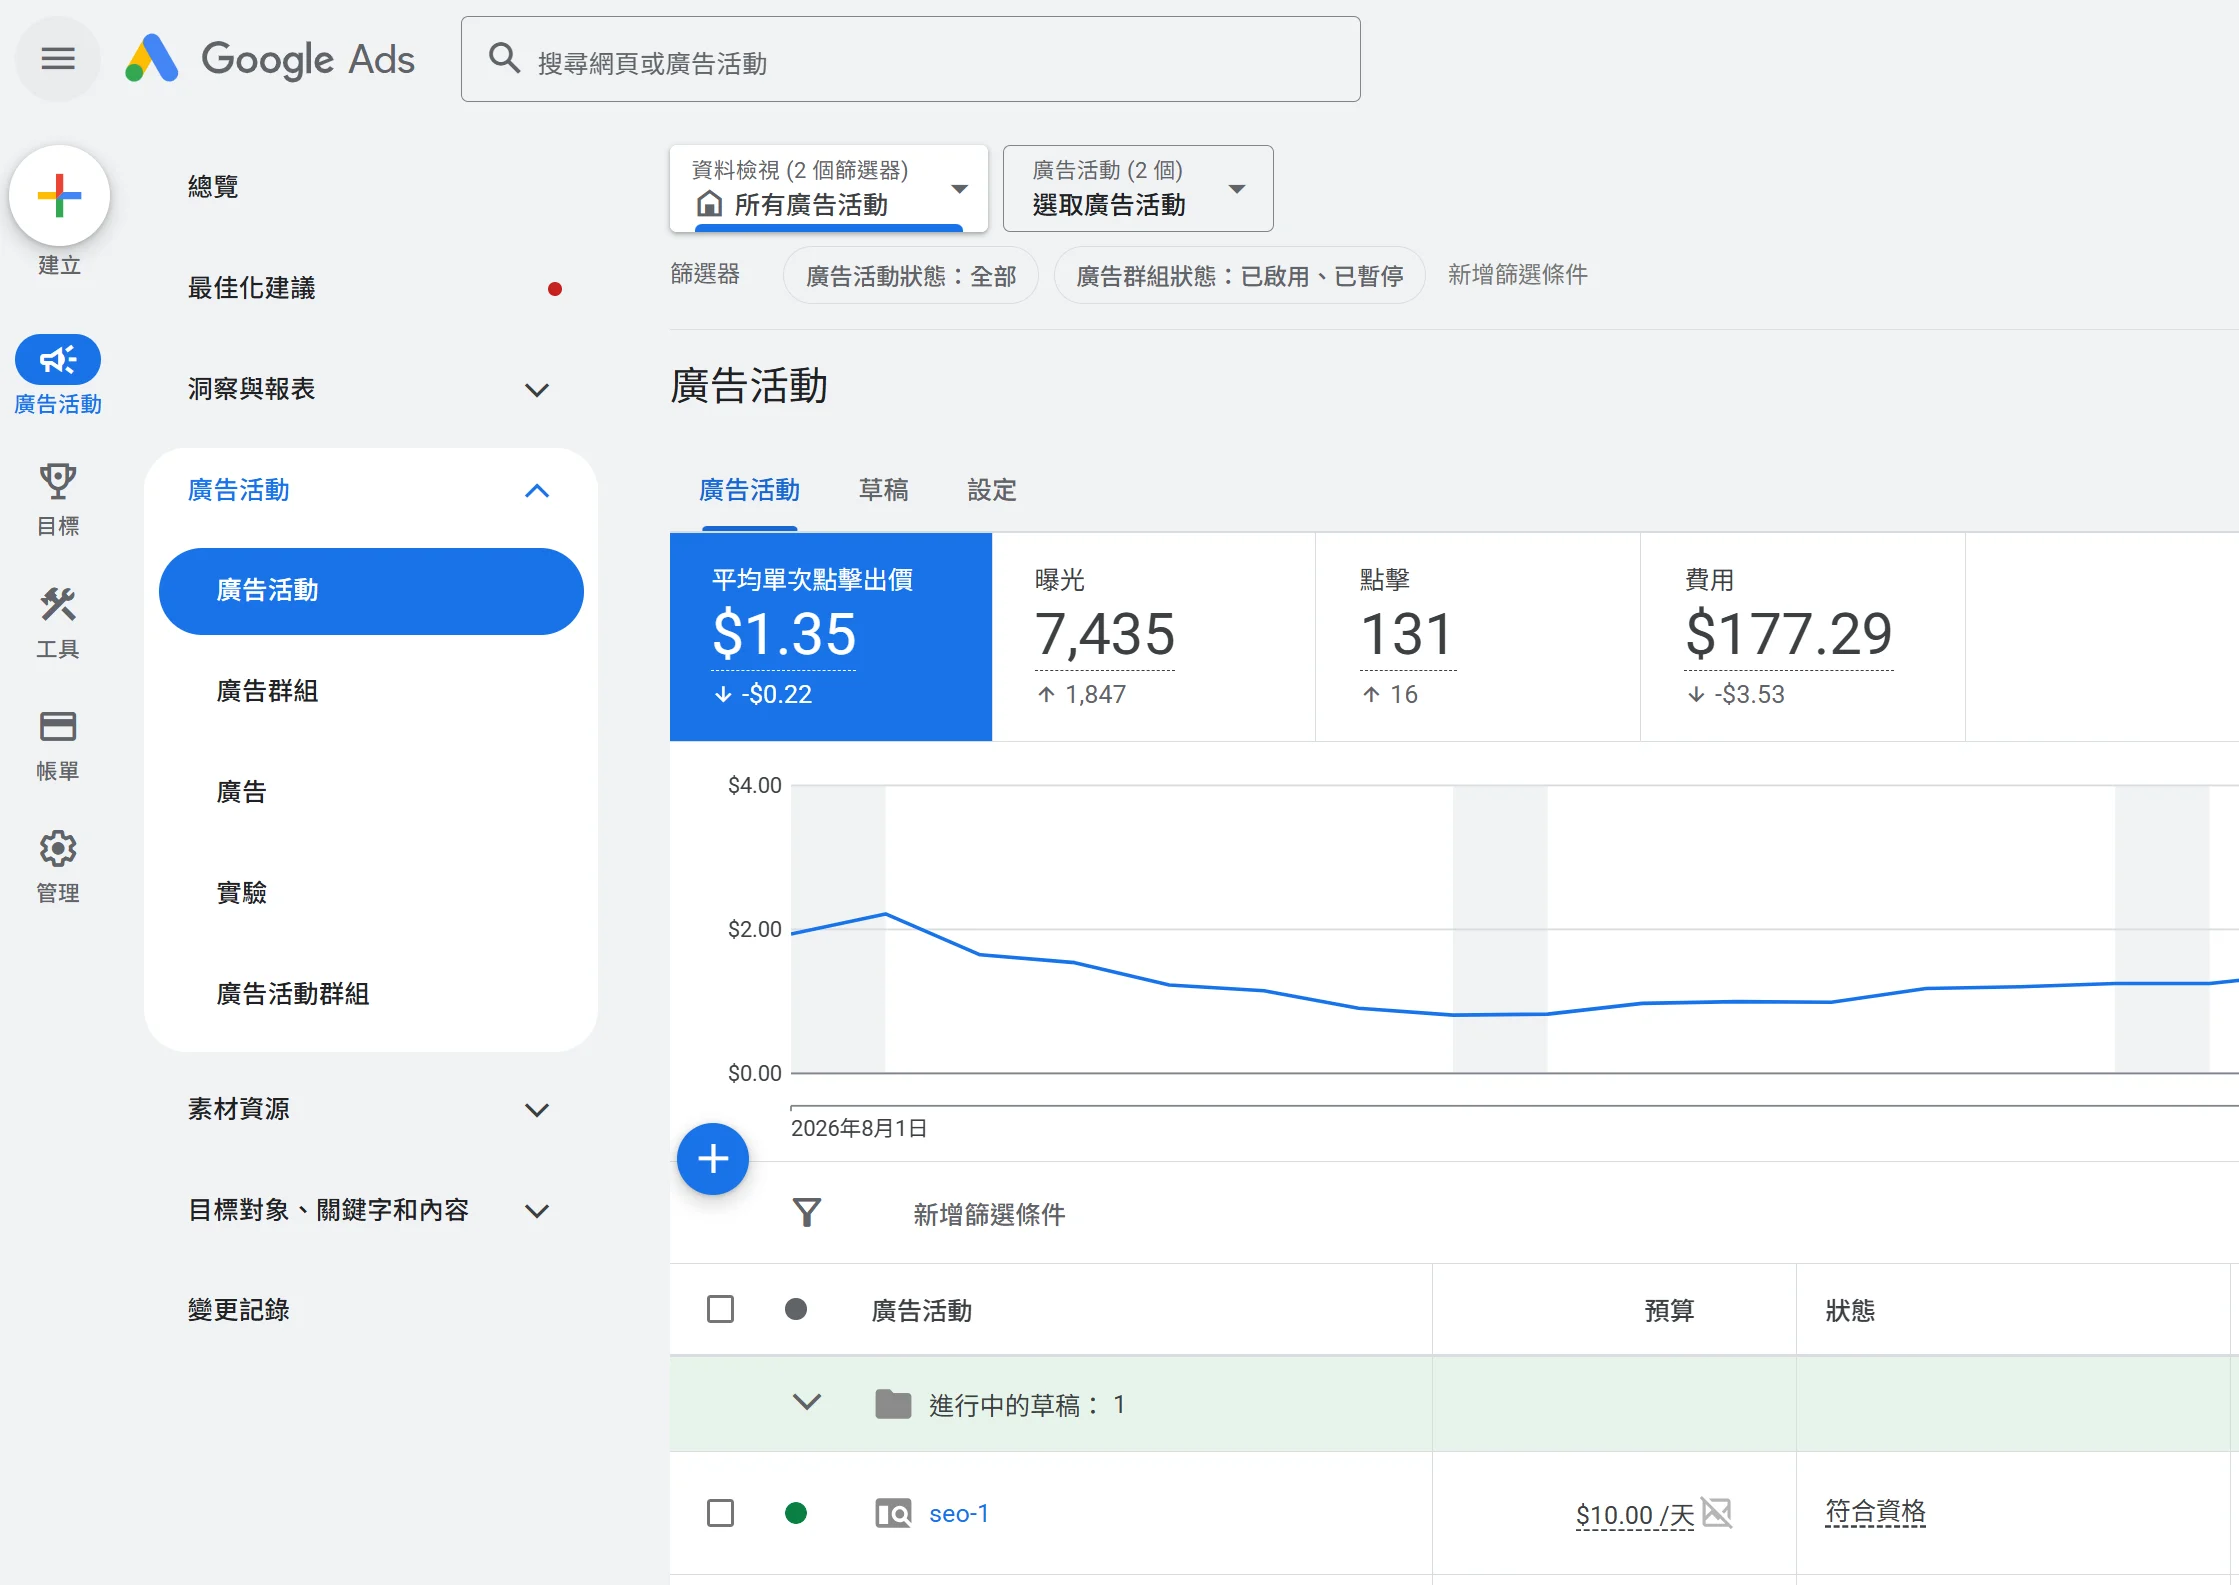Viewport: 2239px width, 1585px height.
Task: Collapse the 進行中的草稿 row chevron
Action: (x=807, y=1403)
